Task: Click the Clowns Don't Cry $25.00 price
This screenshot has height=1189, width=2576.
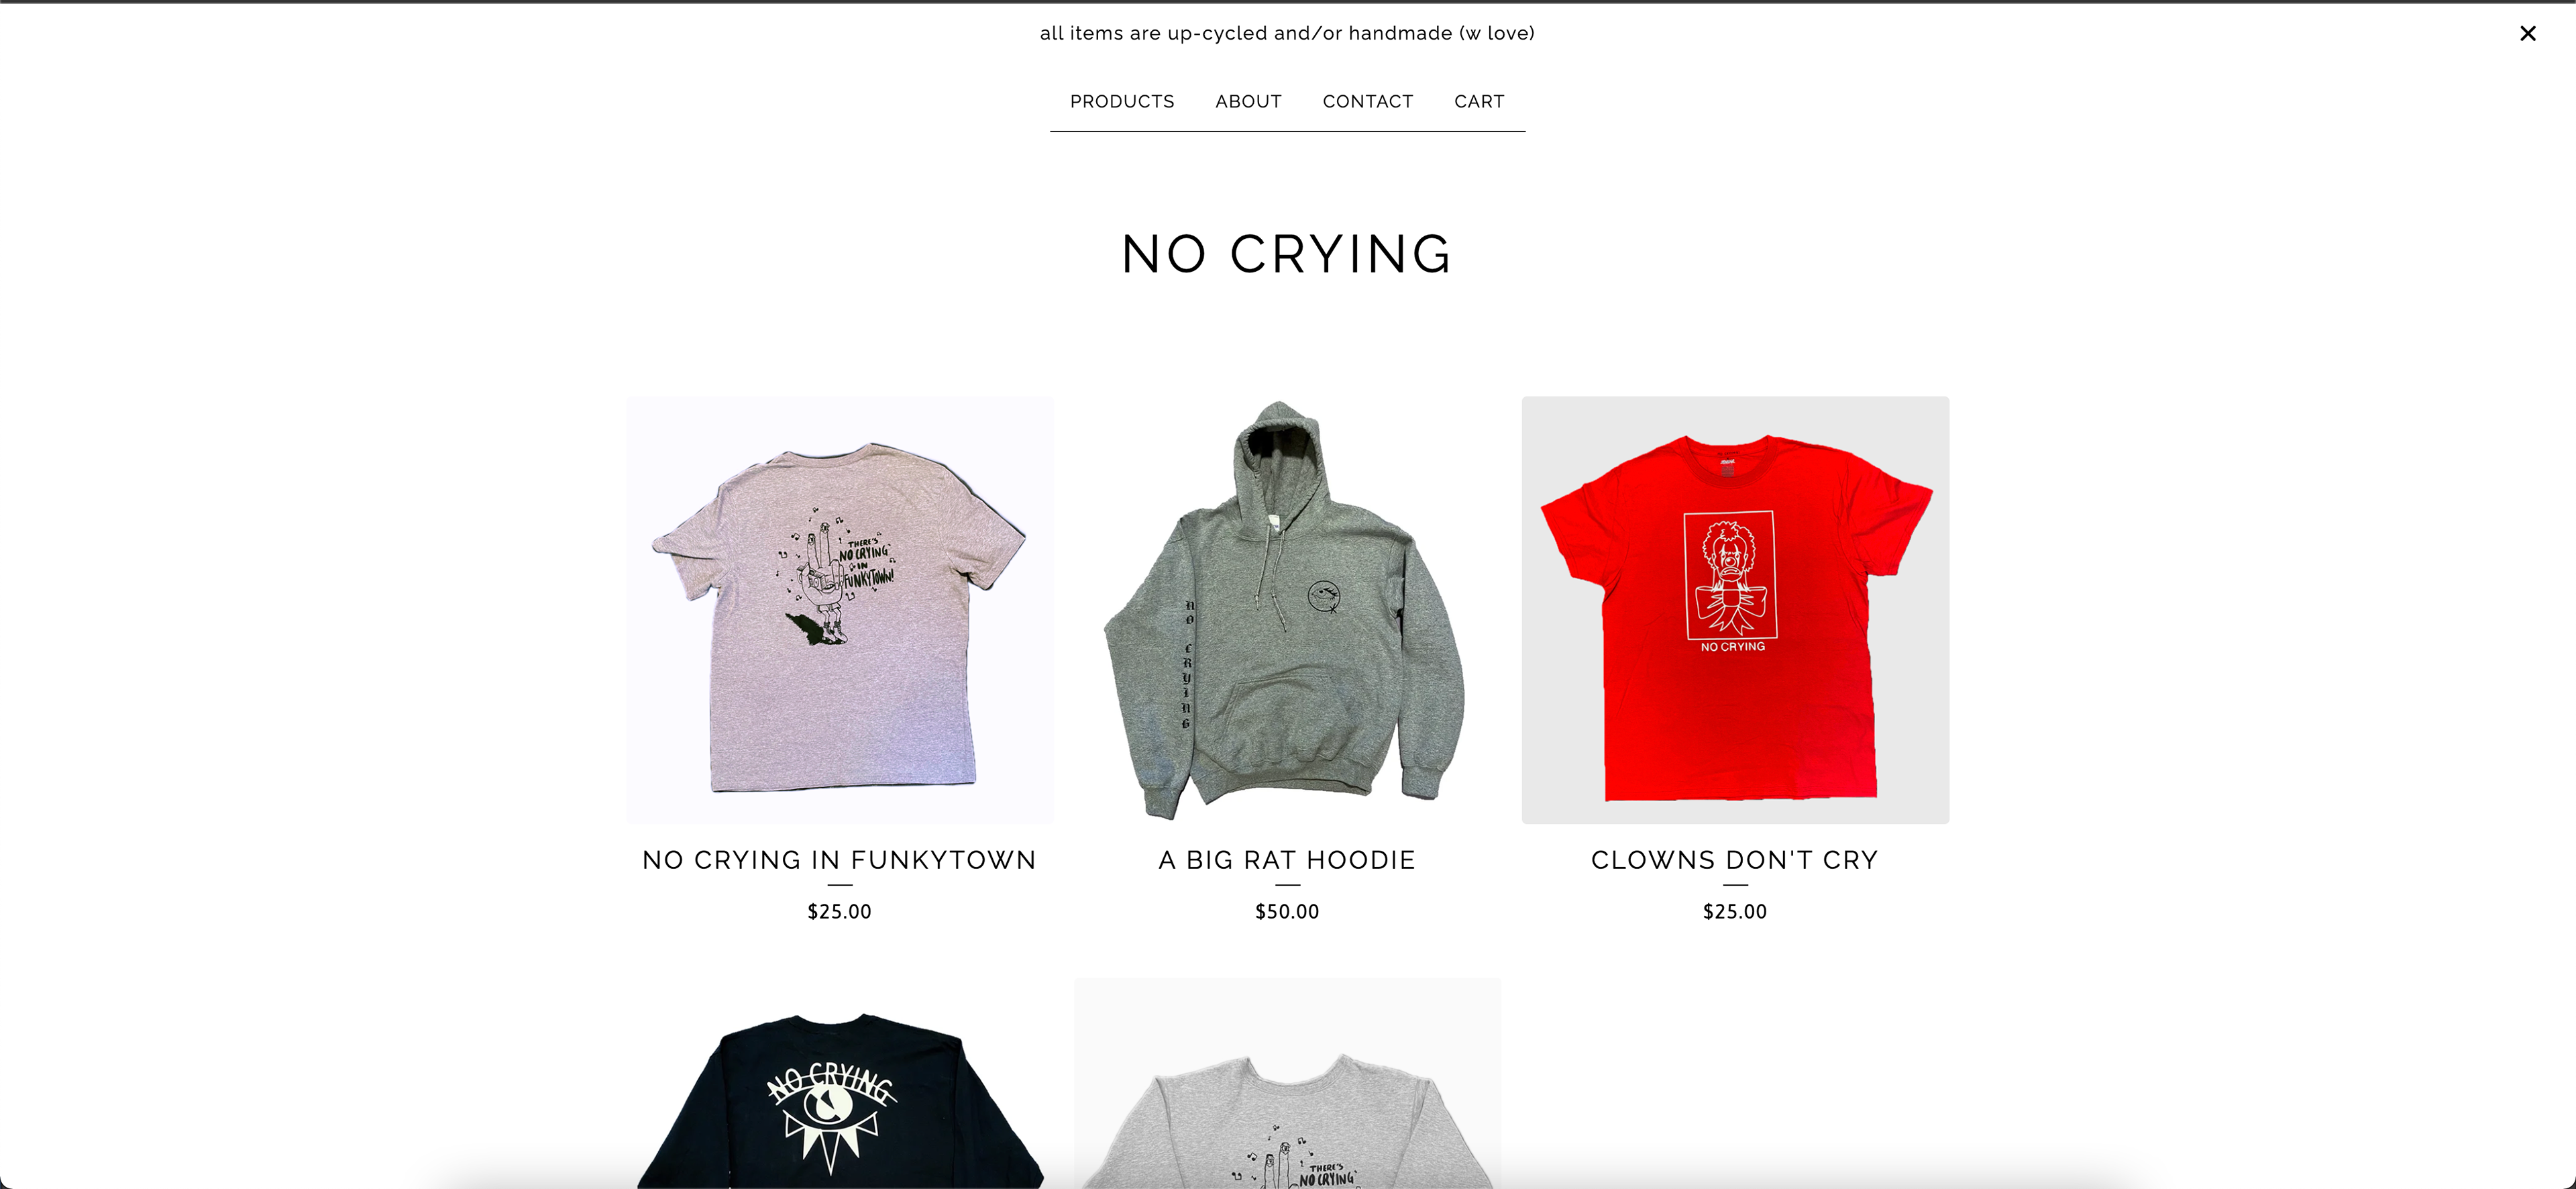Action: click(x=1735, y=912)
